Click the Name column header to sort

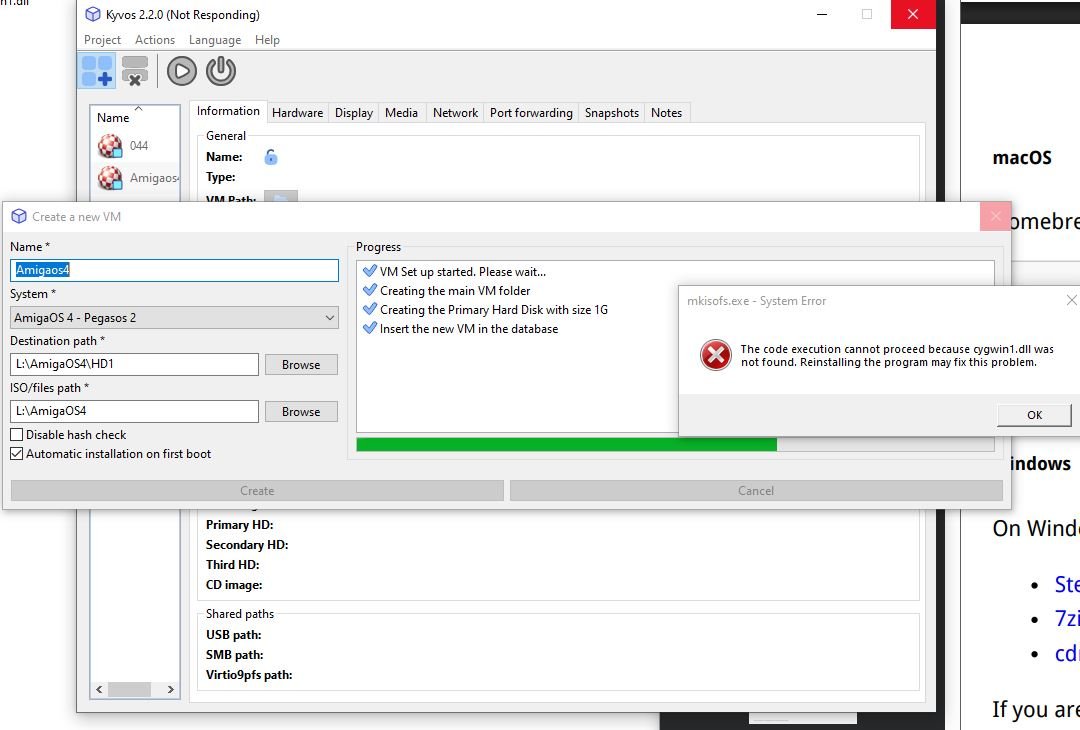[x=135, y=117]
